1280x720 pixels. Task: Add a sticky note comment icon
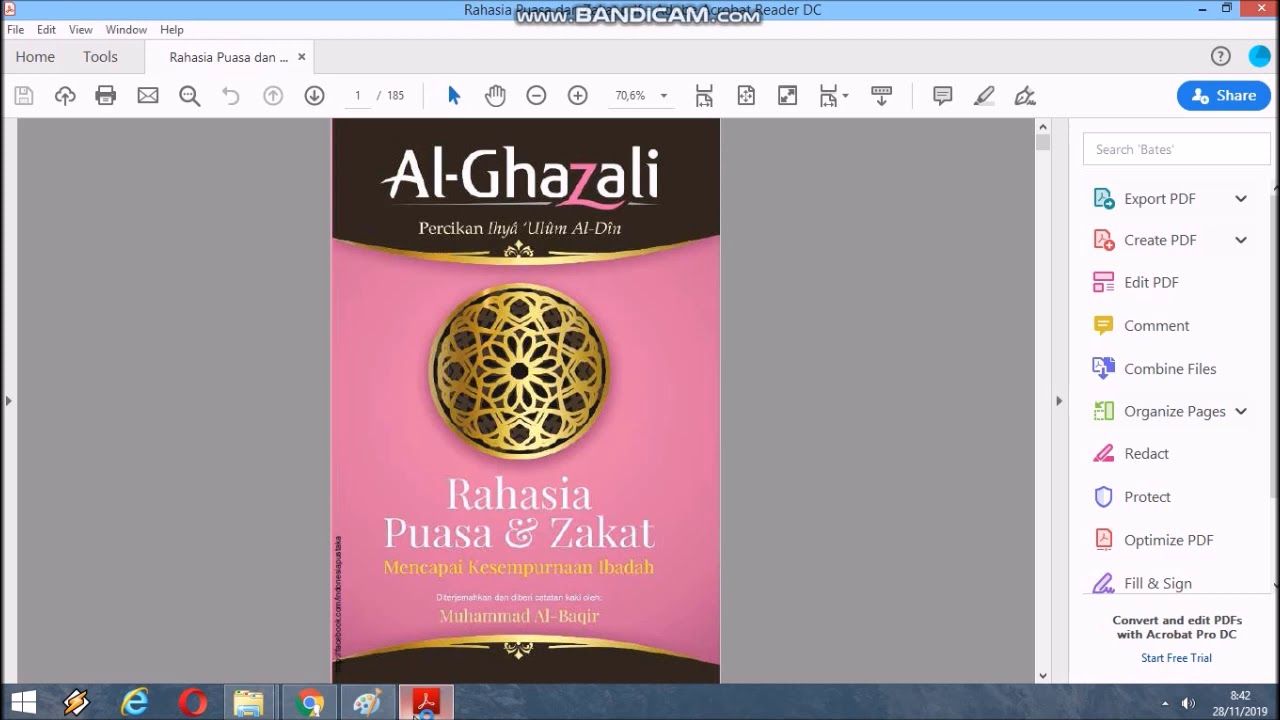pyautogui.click(x=942, y=96)
